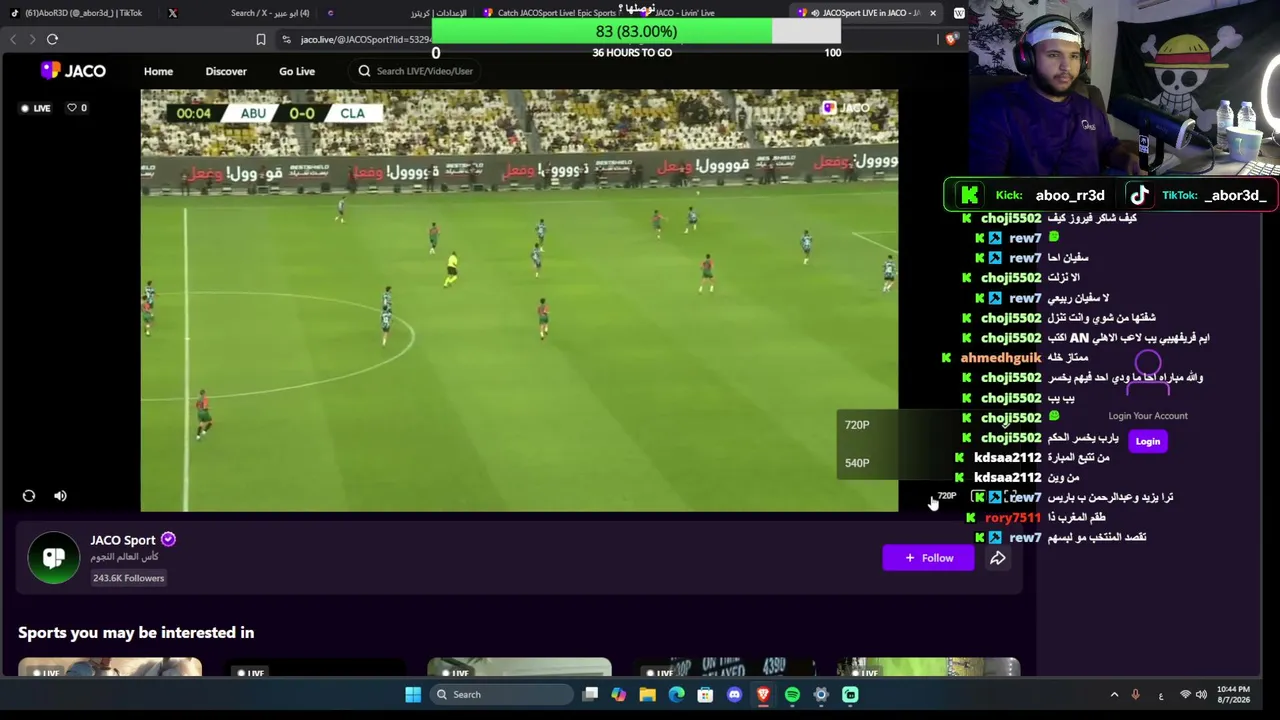Open the JACO Sport channel avatar
Image resolution: width=1280 pixels, height=720 pixels.
point(54,558)
